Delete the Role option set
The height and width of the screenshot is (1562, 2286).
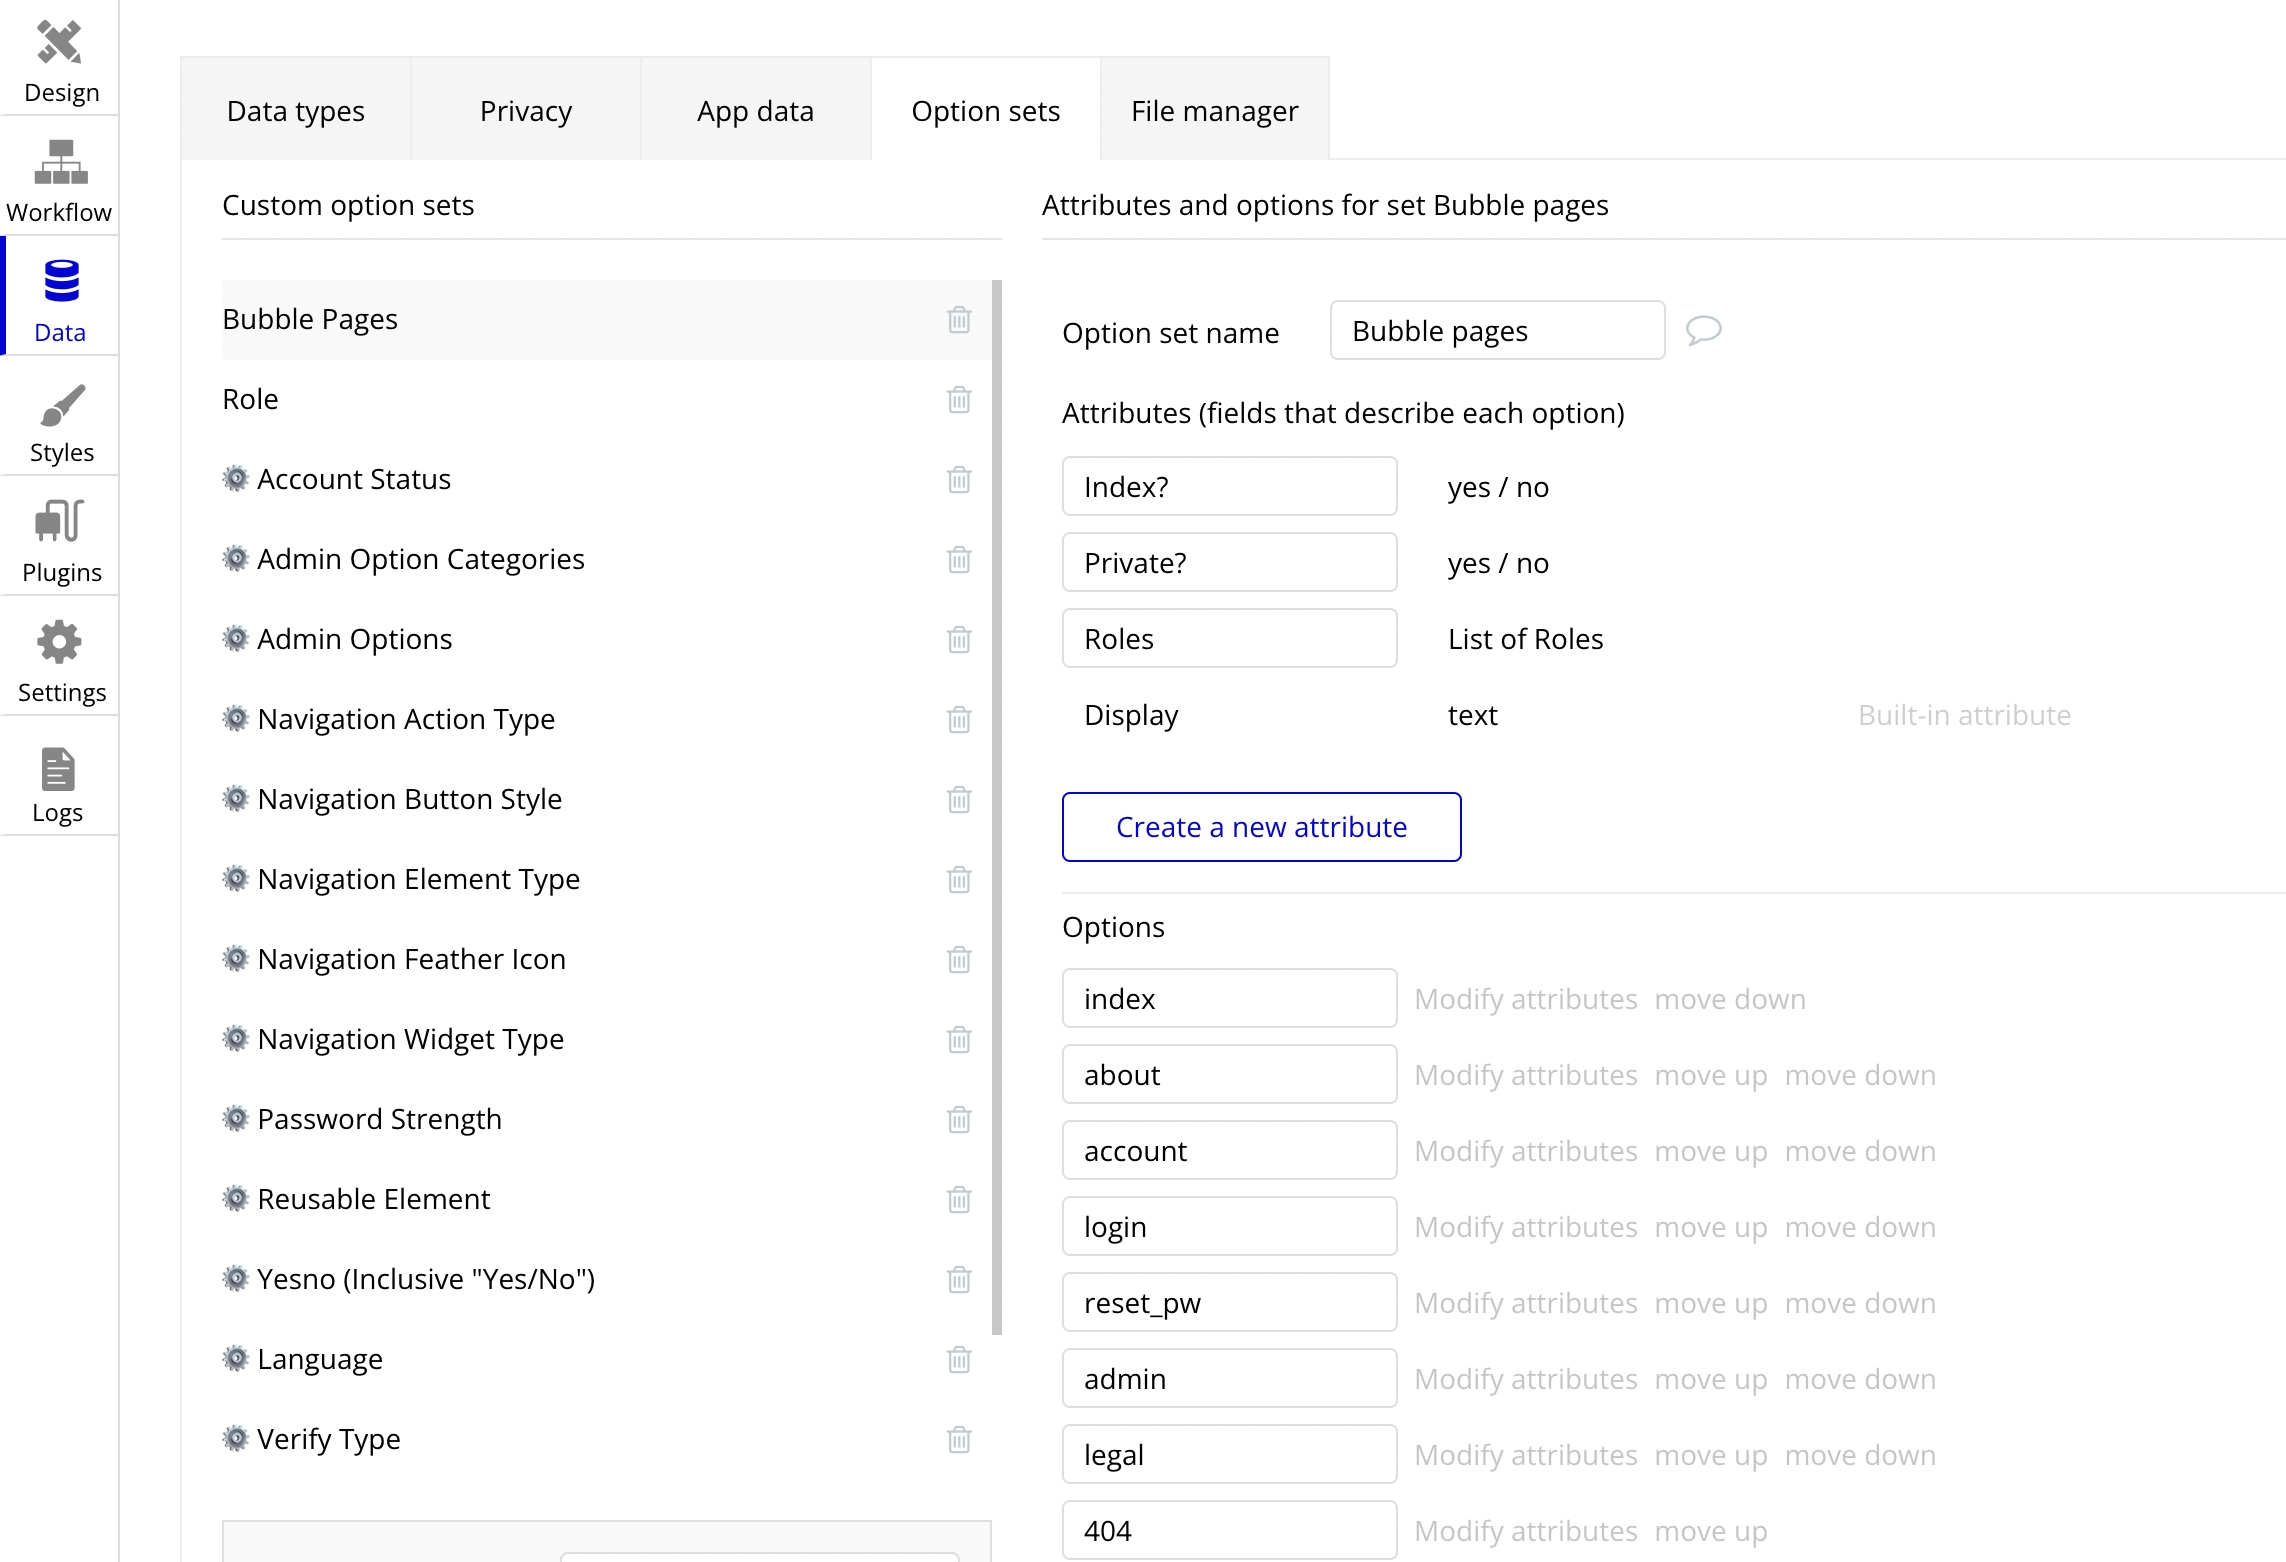click(x=958, y=399)
